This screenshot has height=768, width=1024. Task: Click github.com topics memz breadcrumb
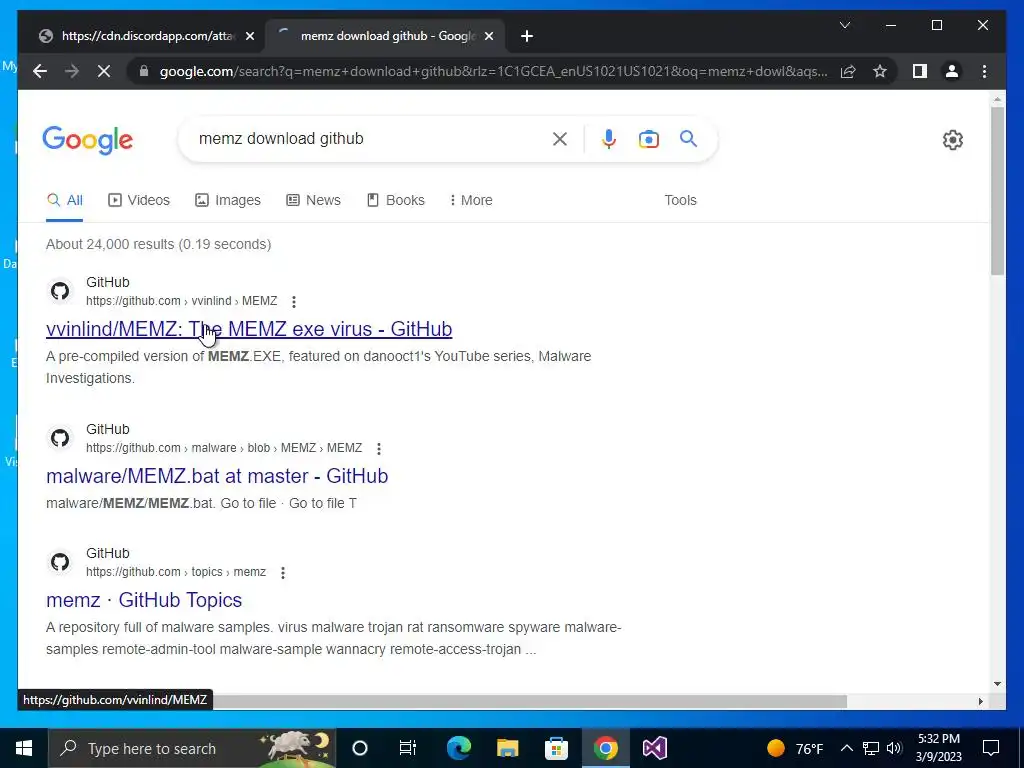(x=176, y=572)
